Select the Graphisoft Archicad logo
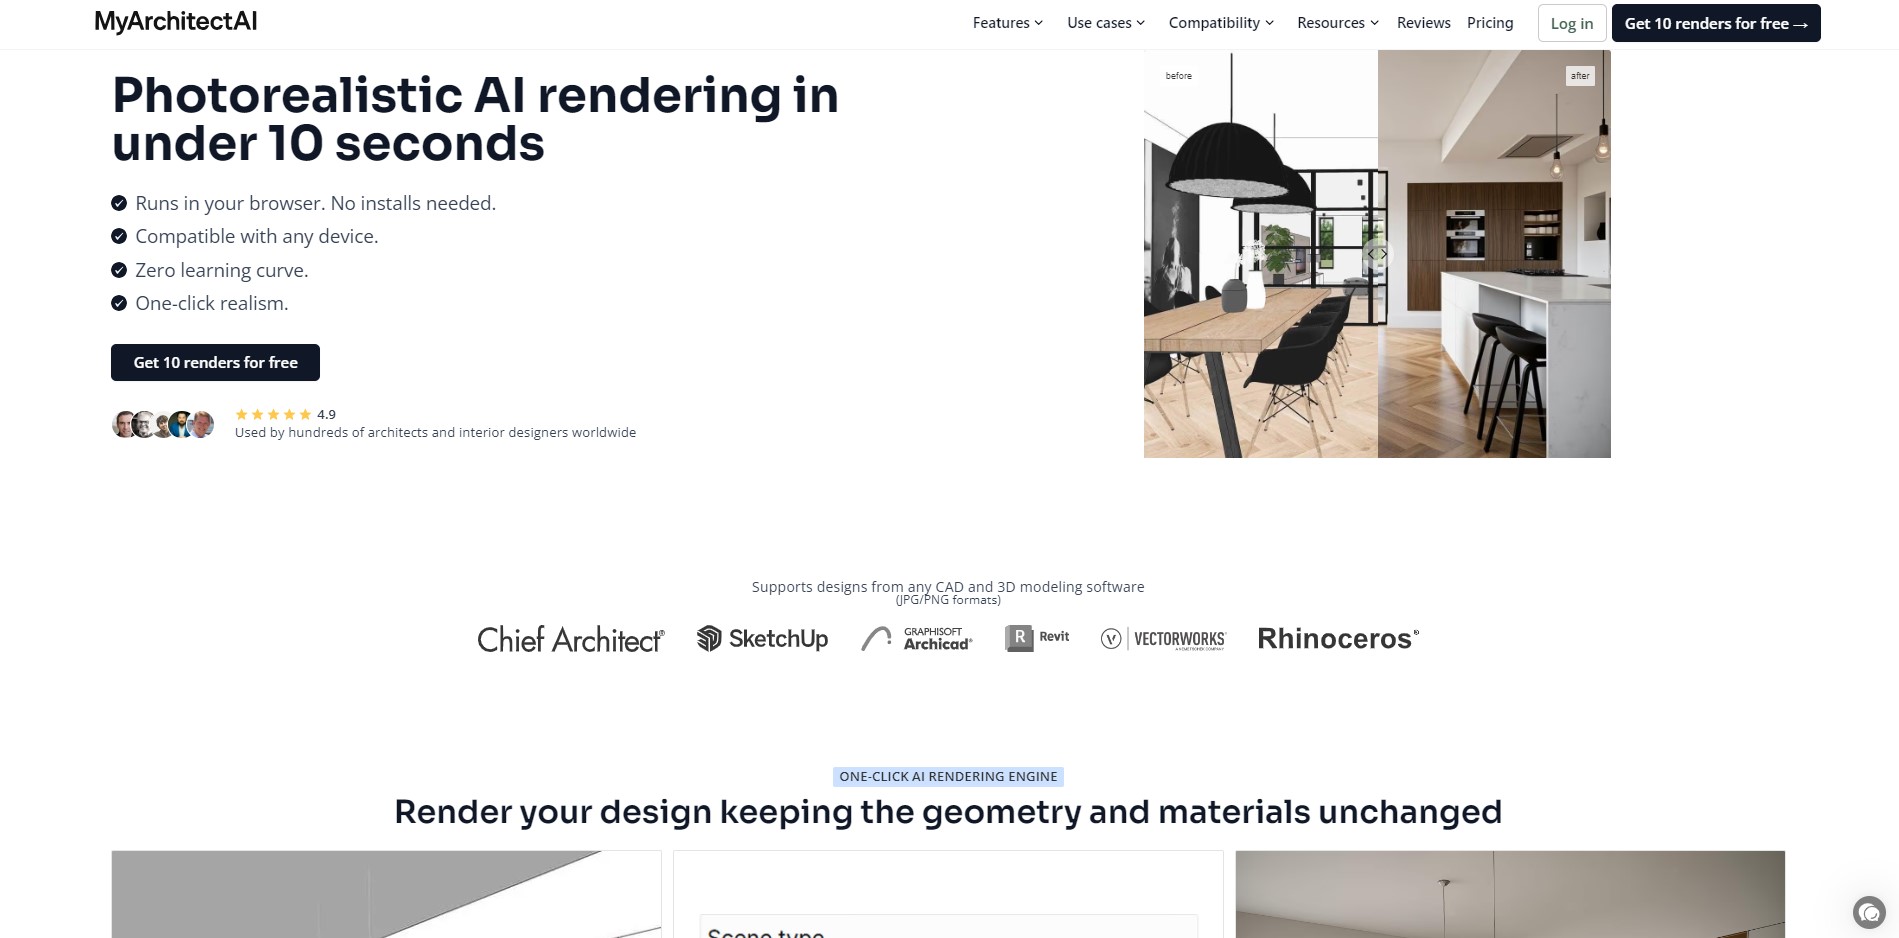This screenshot has height=938, width=1899. coord(916,639)
